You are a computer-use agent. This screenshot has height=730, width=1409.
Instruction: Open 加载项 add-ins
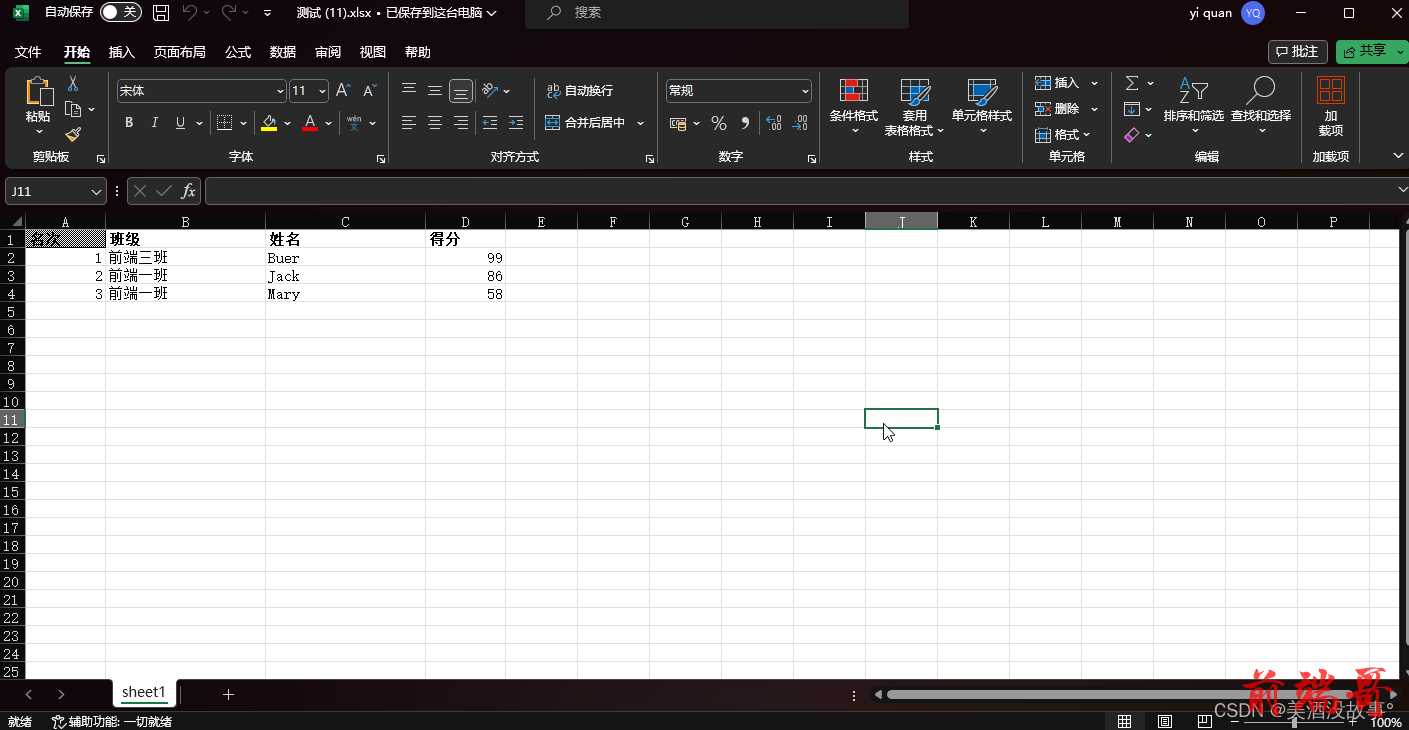point(1331,107)
